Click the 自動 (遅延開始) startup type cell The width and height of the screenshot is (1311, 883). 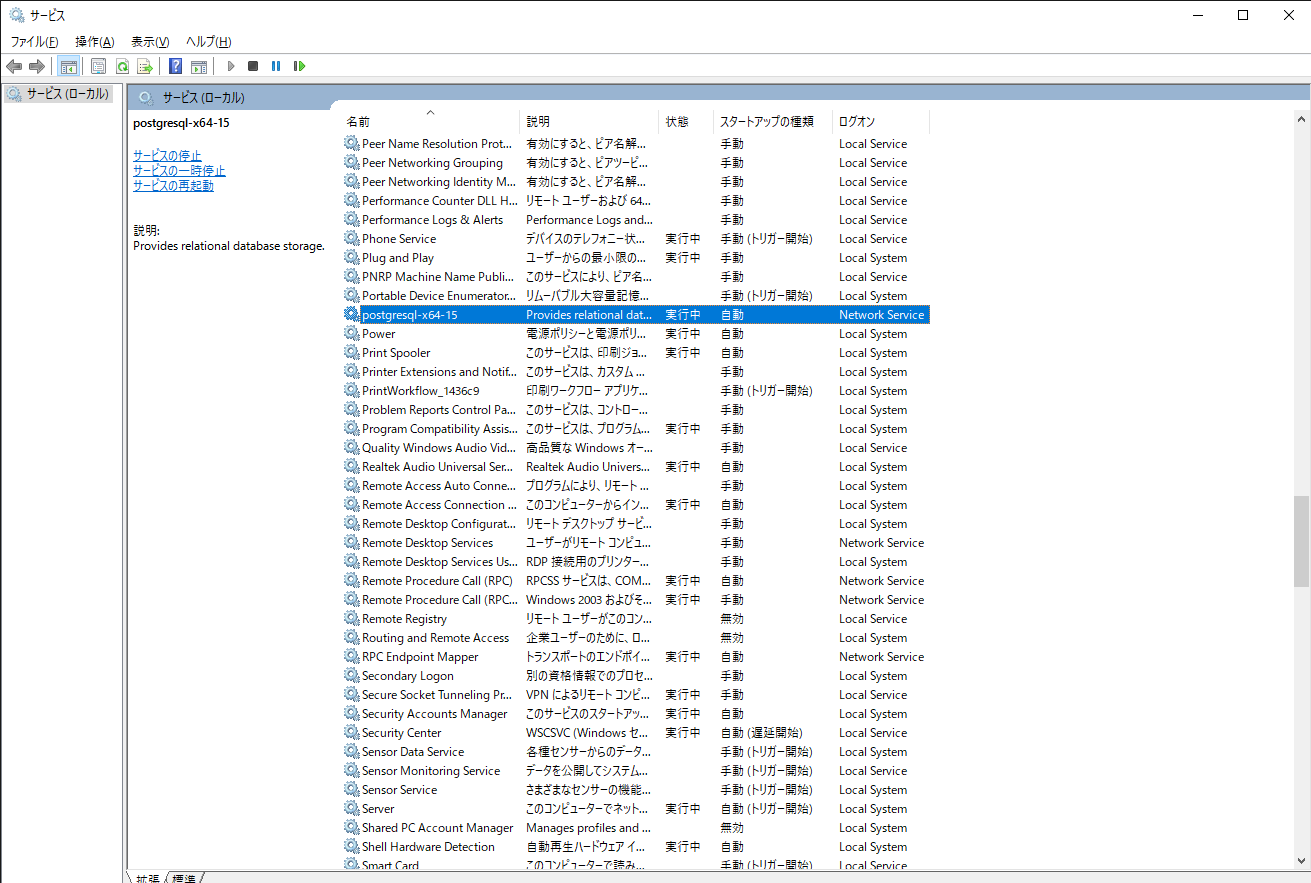[x=762, y=732]
